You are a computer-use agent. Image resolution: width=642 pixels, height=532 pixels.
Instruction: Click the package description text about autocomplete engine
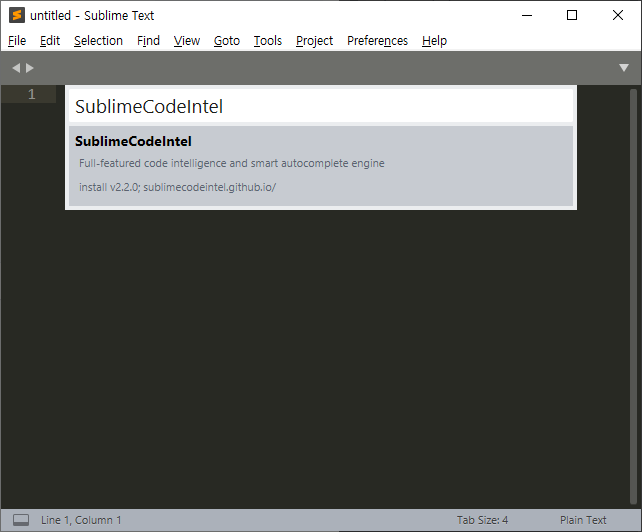coord(232,163)
